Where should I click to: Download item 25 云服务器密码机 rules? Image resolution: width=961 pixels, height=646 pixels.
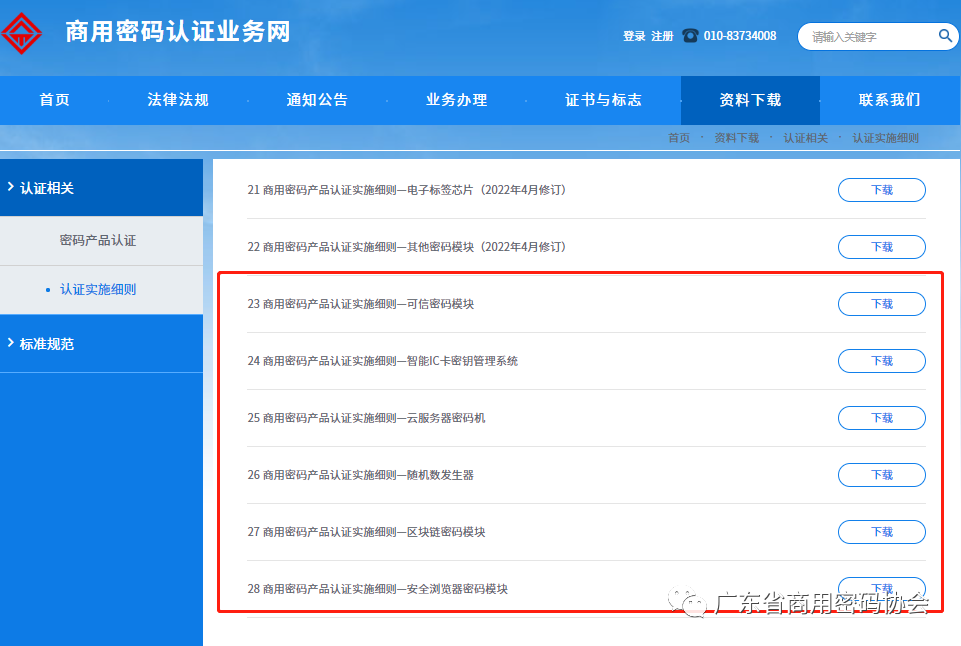(x=881, y=418)
